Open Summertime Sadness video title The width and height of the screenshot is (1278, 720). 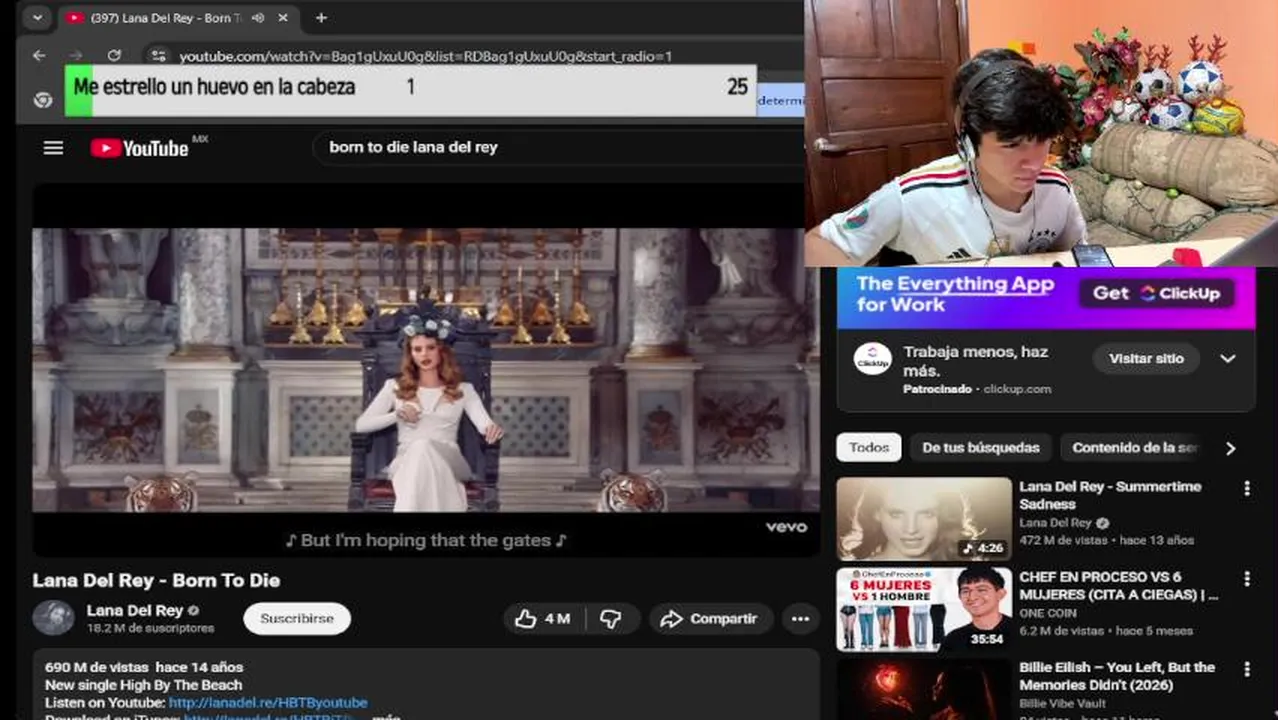point(1110,495)
